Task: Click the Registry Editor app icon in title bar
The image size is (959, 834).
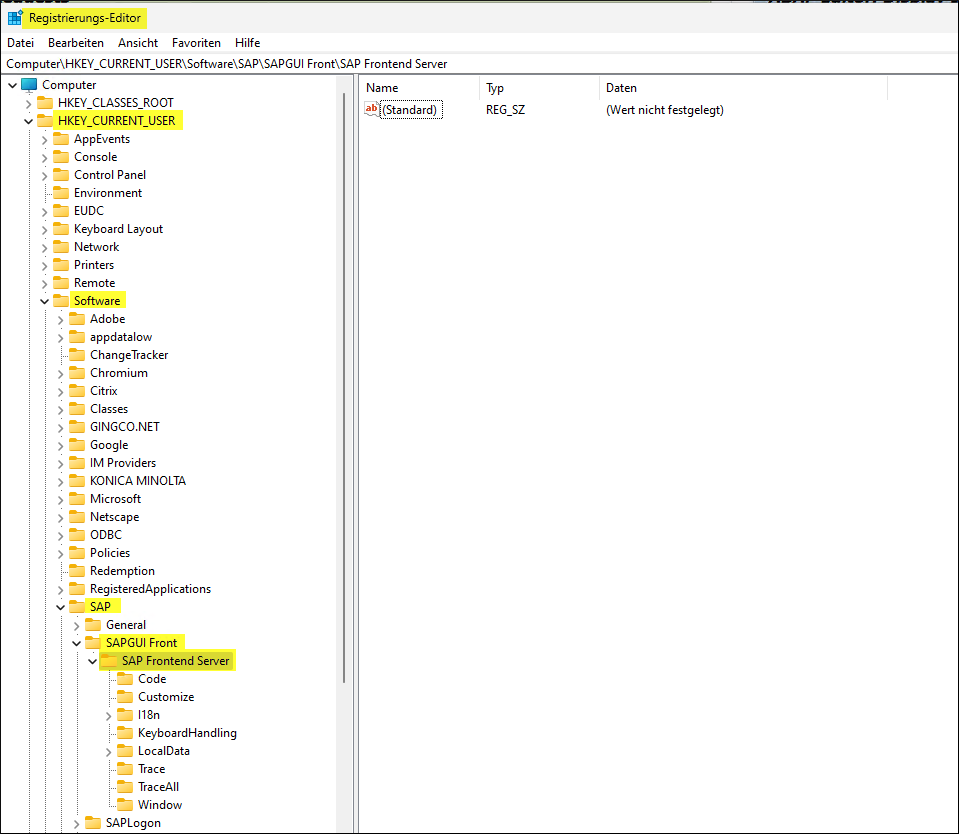Action: (15, 18)
